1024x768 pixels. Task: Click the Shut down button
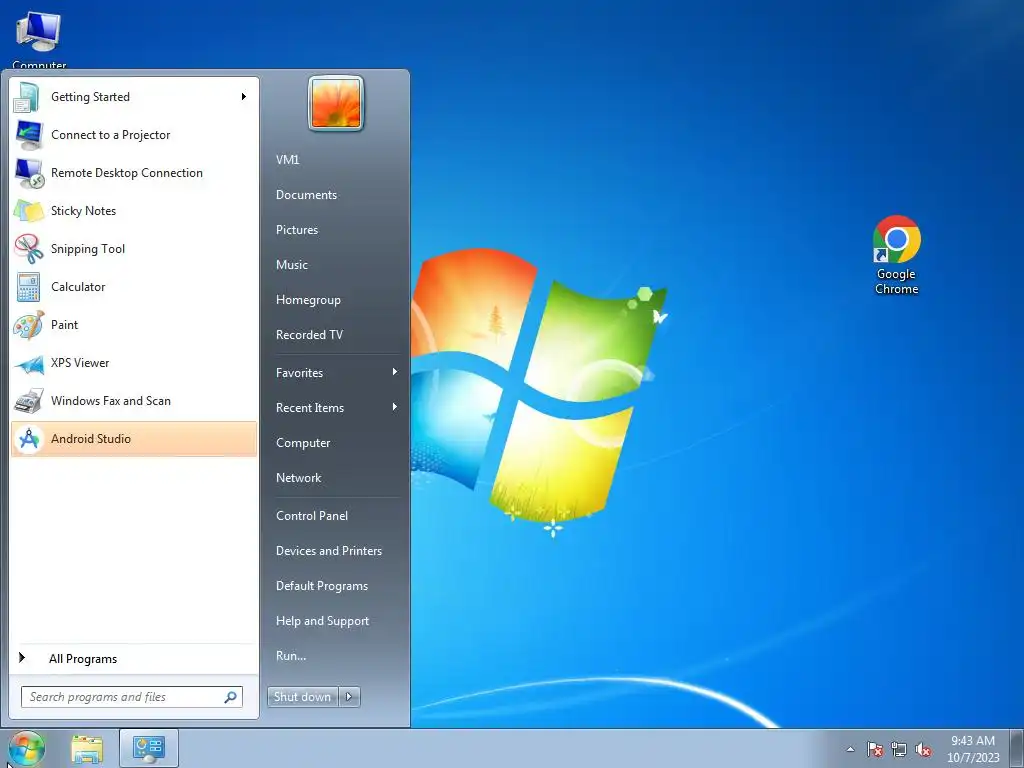click(303, 697)
